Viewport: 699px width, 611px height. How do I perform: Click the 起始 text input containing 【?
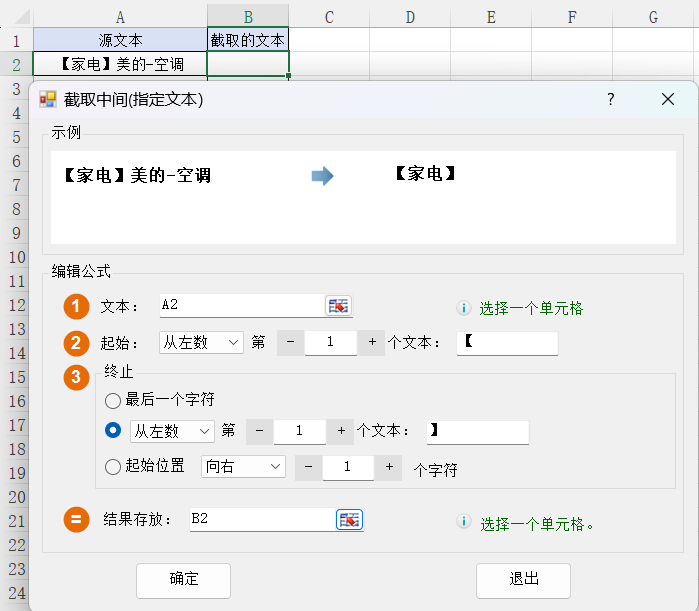(x=507, y=342)
